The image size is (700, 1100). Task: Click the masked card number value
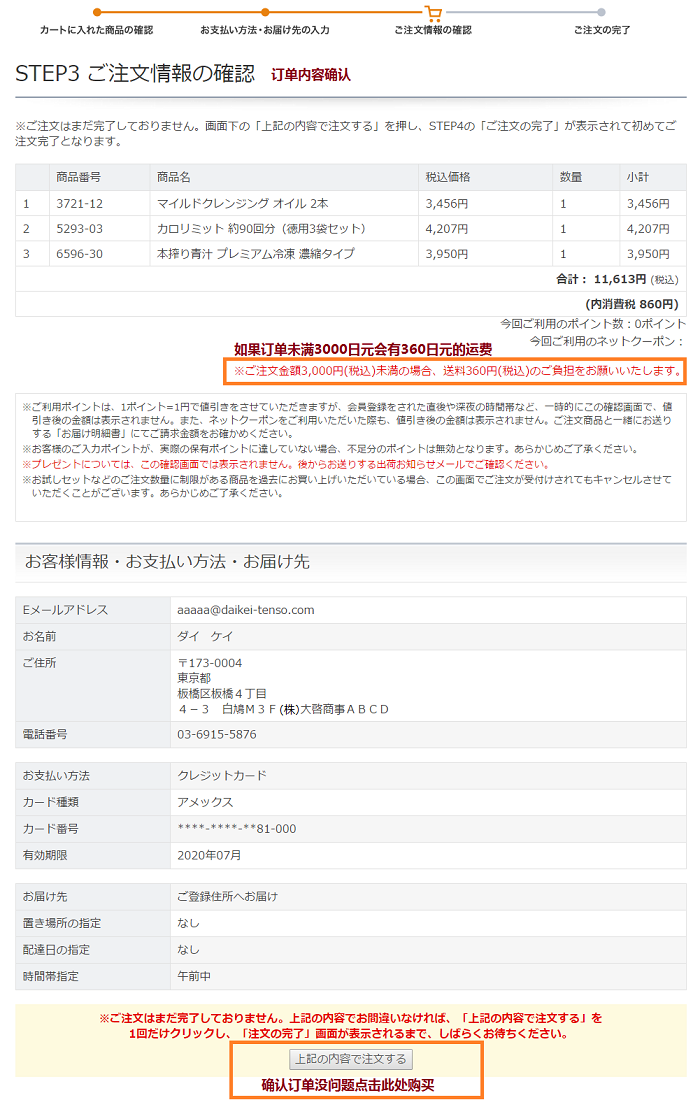click(x=236, y=829)
